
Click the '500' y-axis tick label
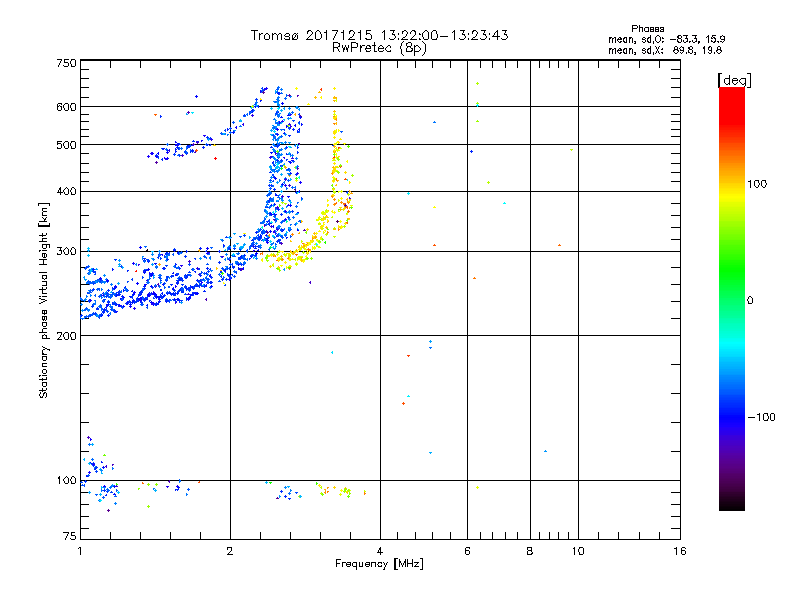[66, 145]
